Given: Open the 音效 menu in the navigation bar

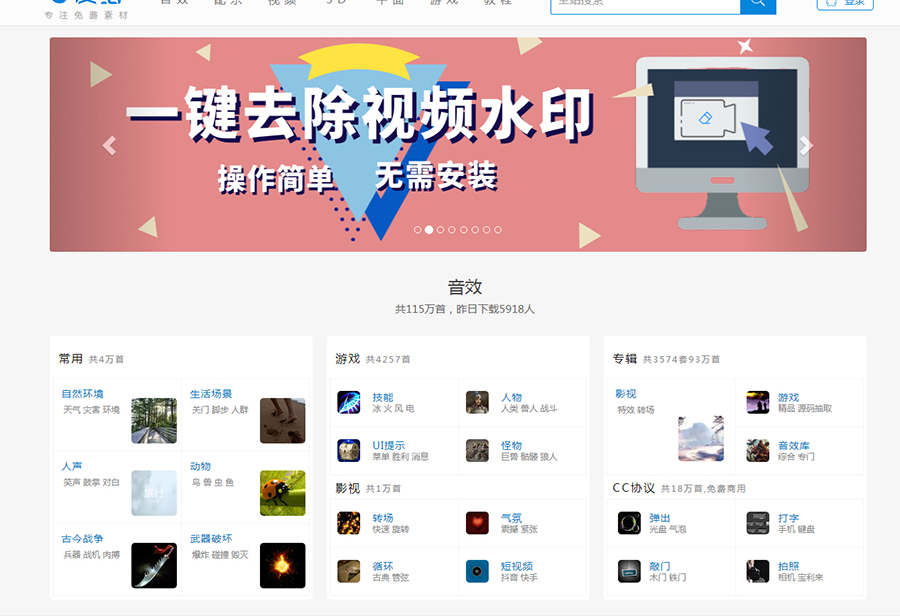Looking at the screenshot, I should pos(175,2).
